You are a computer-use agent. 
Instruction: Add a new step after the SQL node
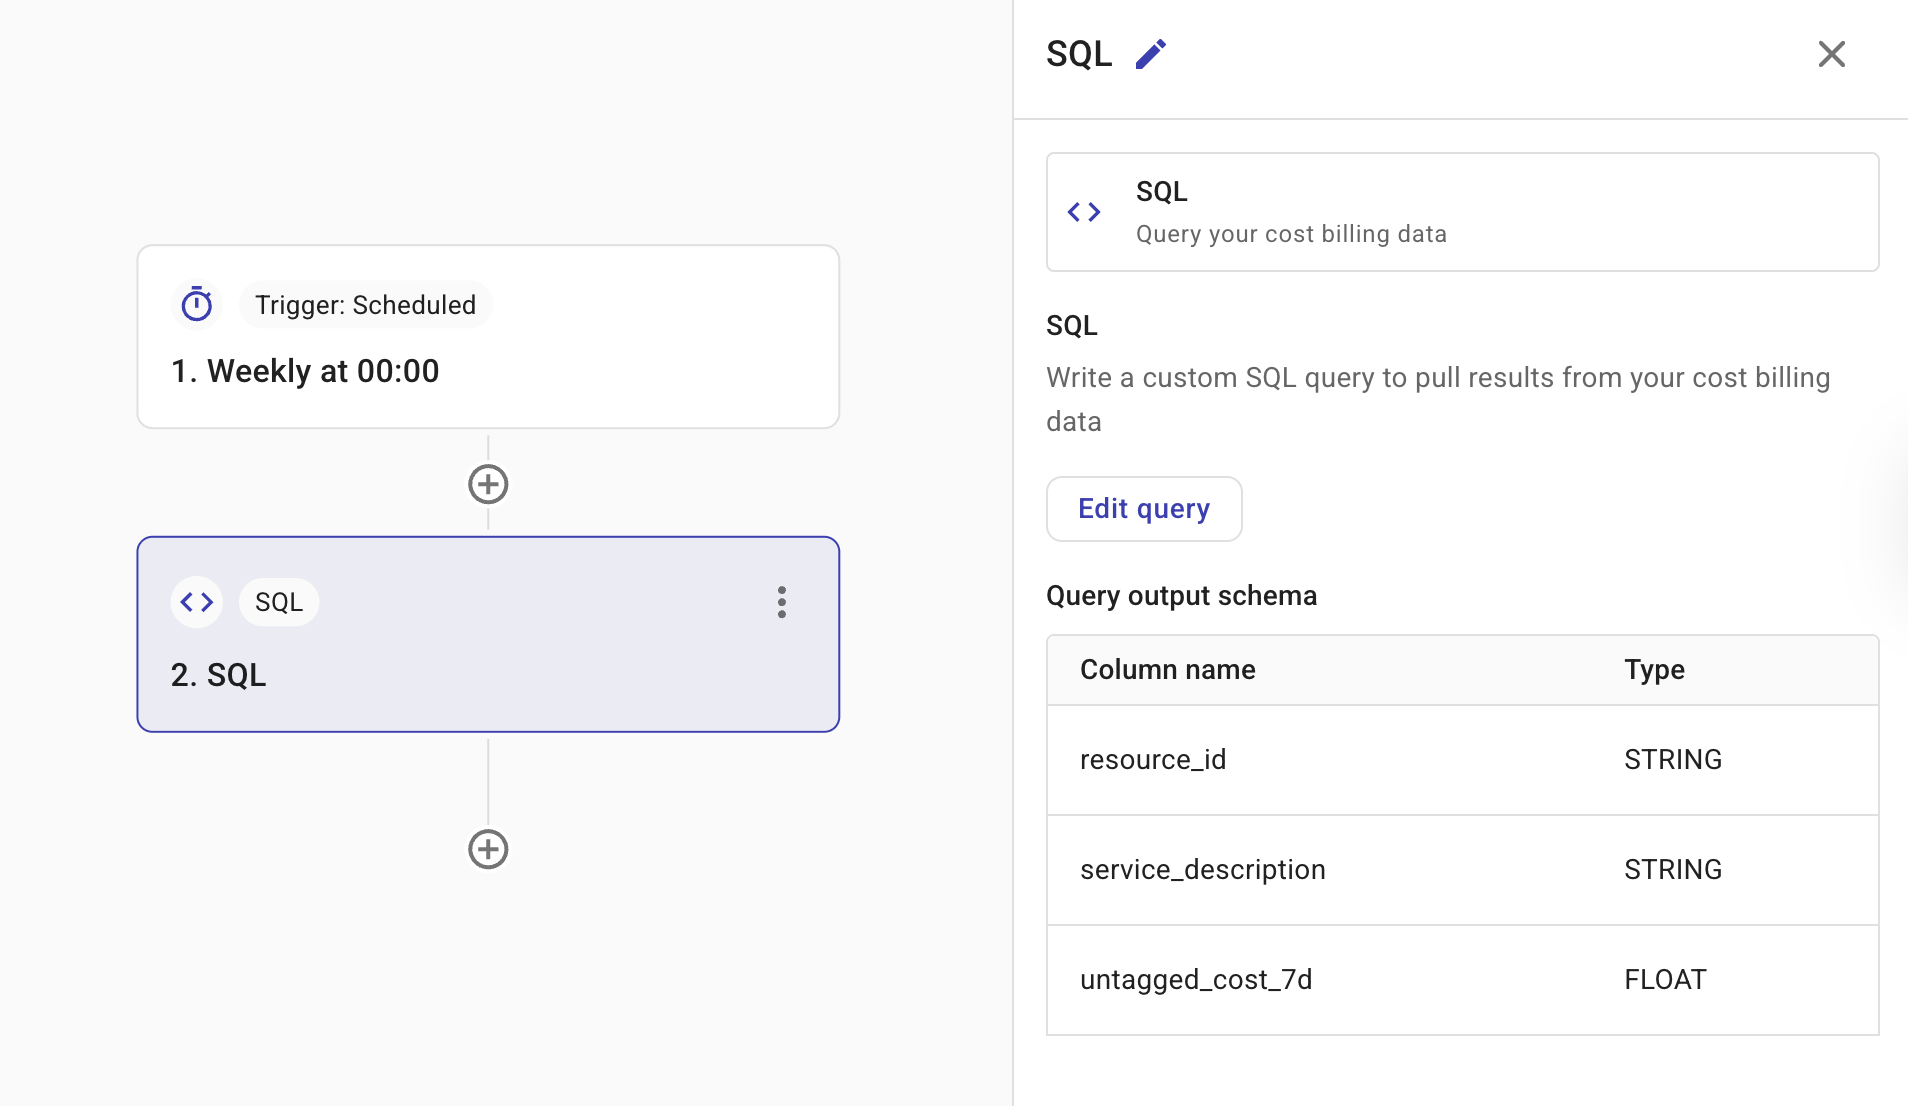pos(488,849)
